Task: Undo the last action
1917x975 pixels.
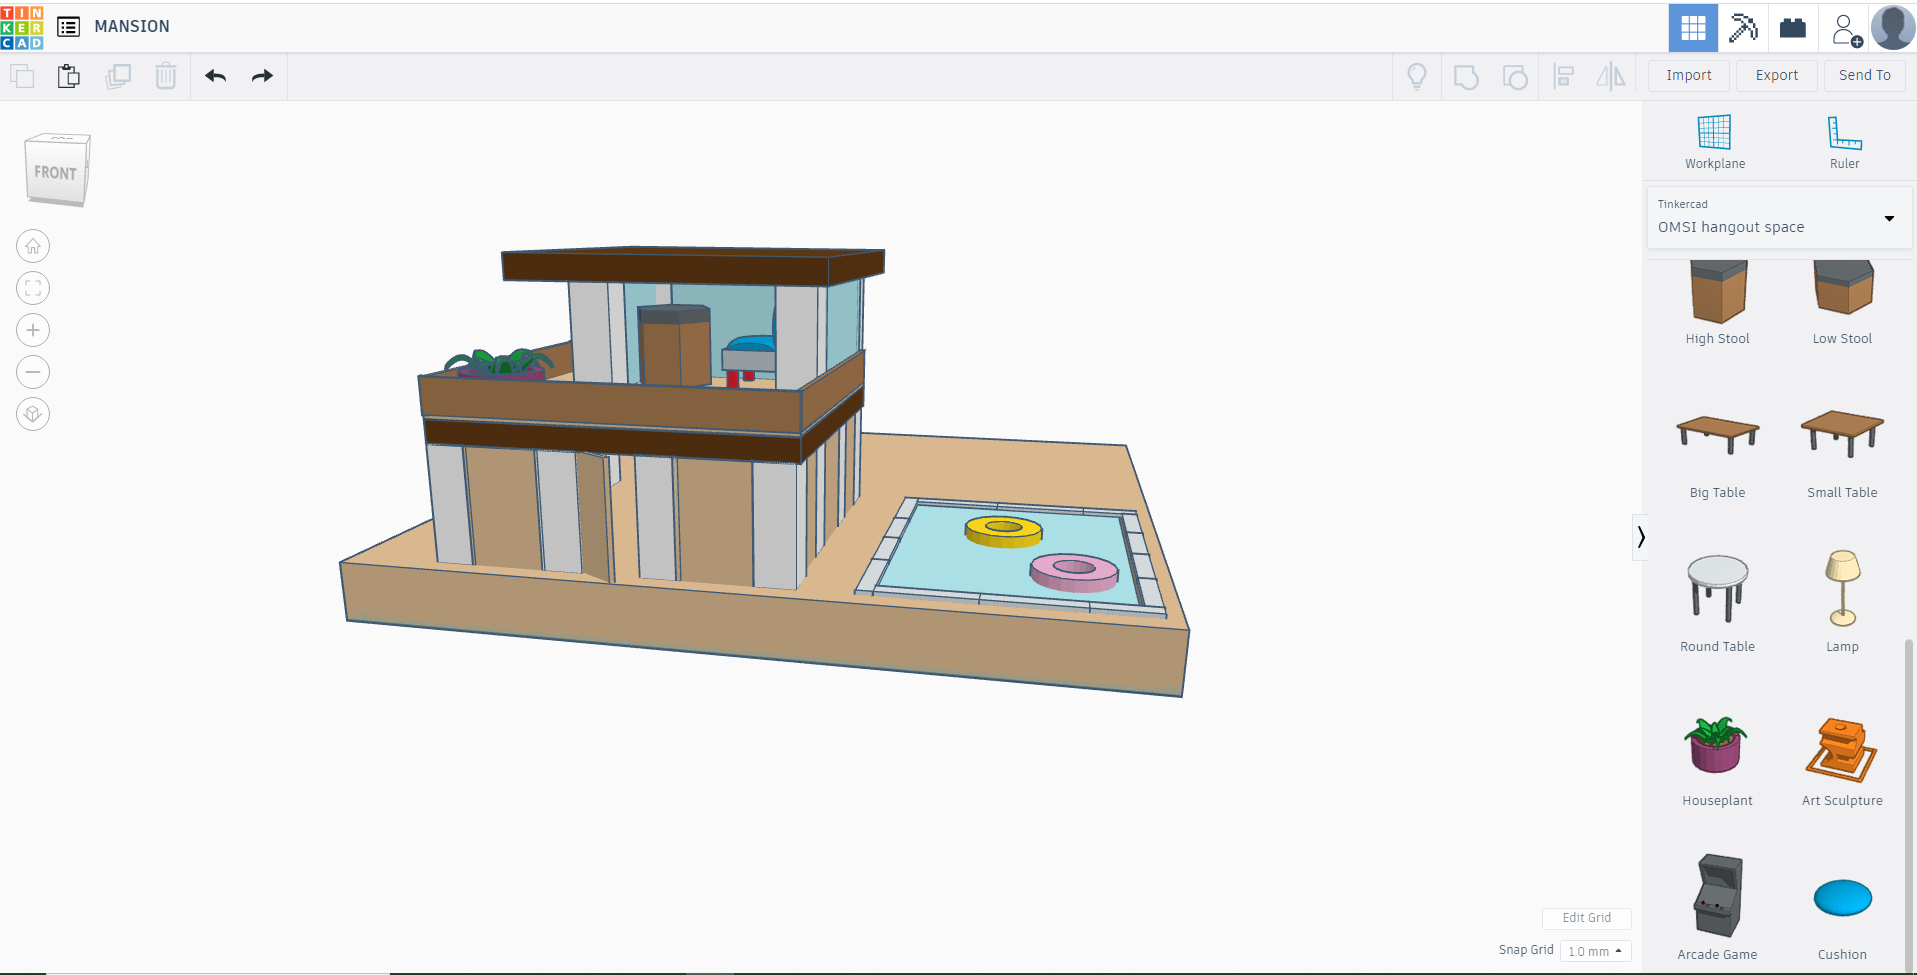Action: pos(215,75)
